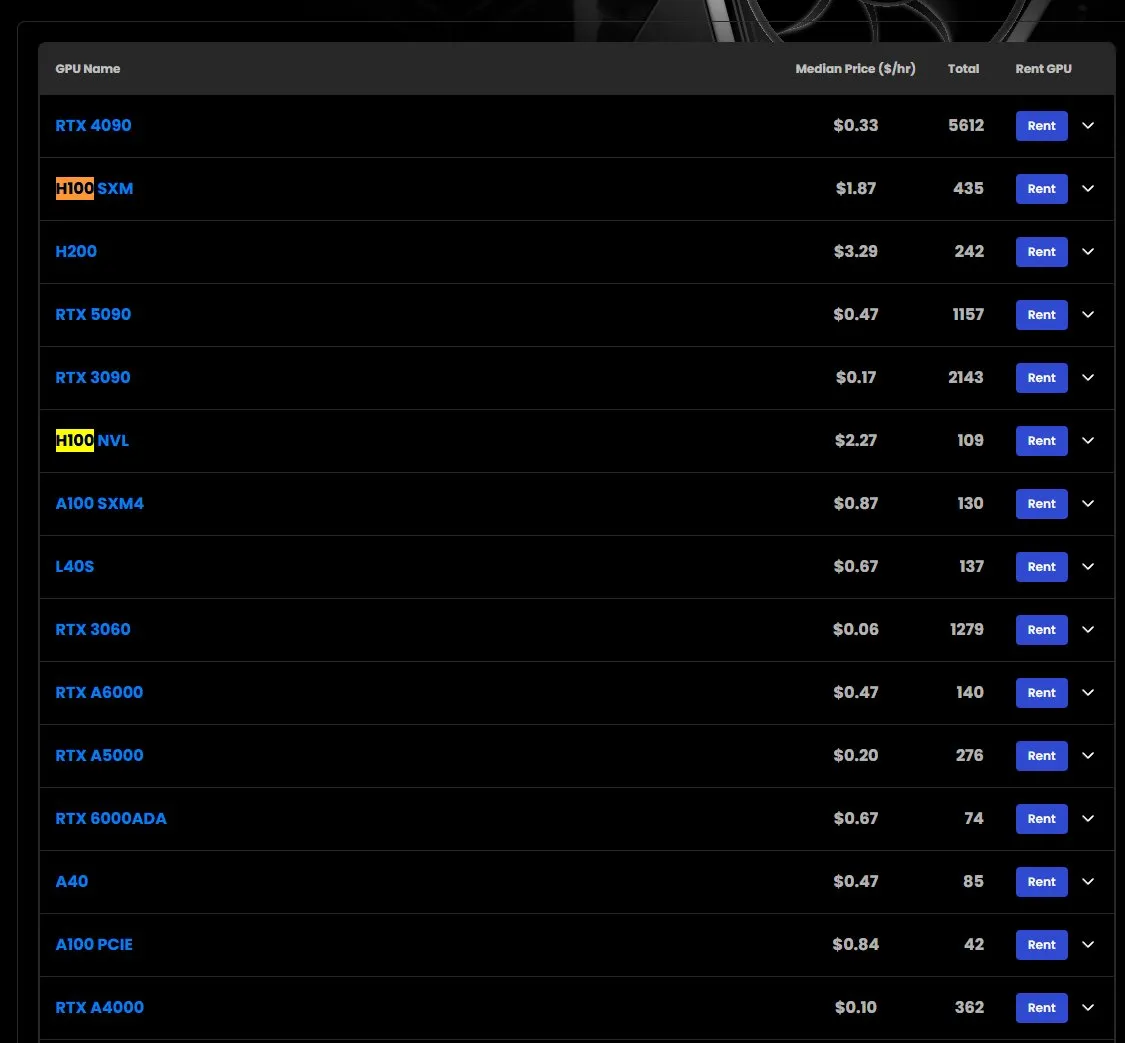Select the $0.06 price for RTX 3060
Image resolution: width=1125 pixels, height=1043 pixels.
pos(855,629)
